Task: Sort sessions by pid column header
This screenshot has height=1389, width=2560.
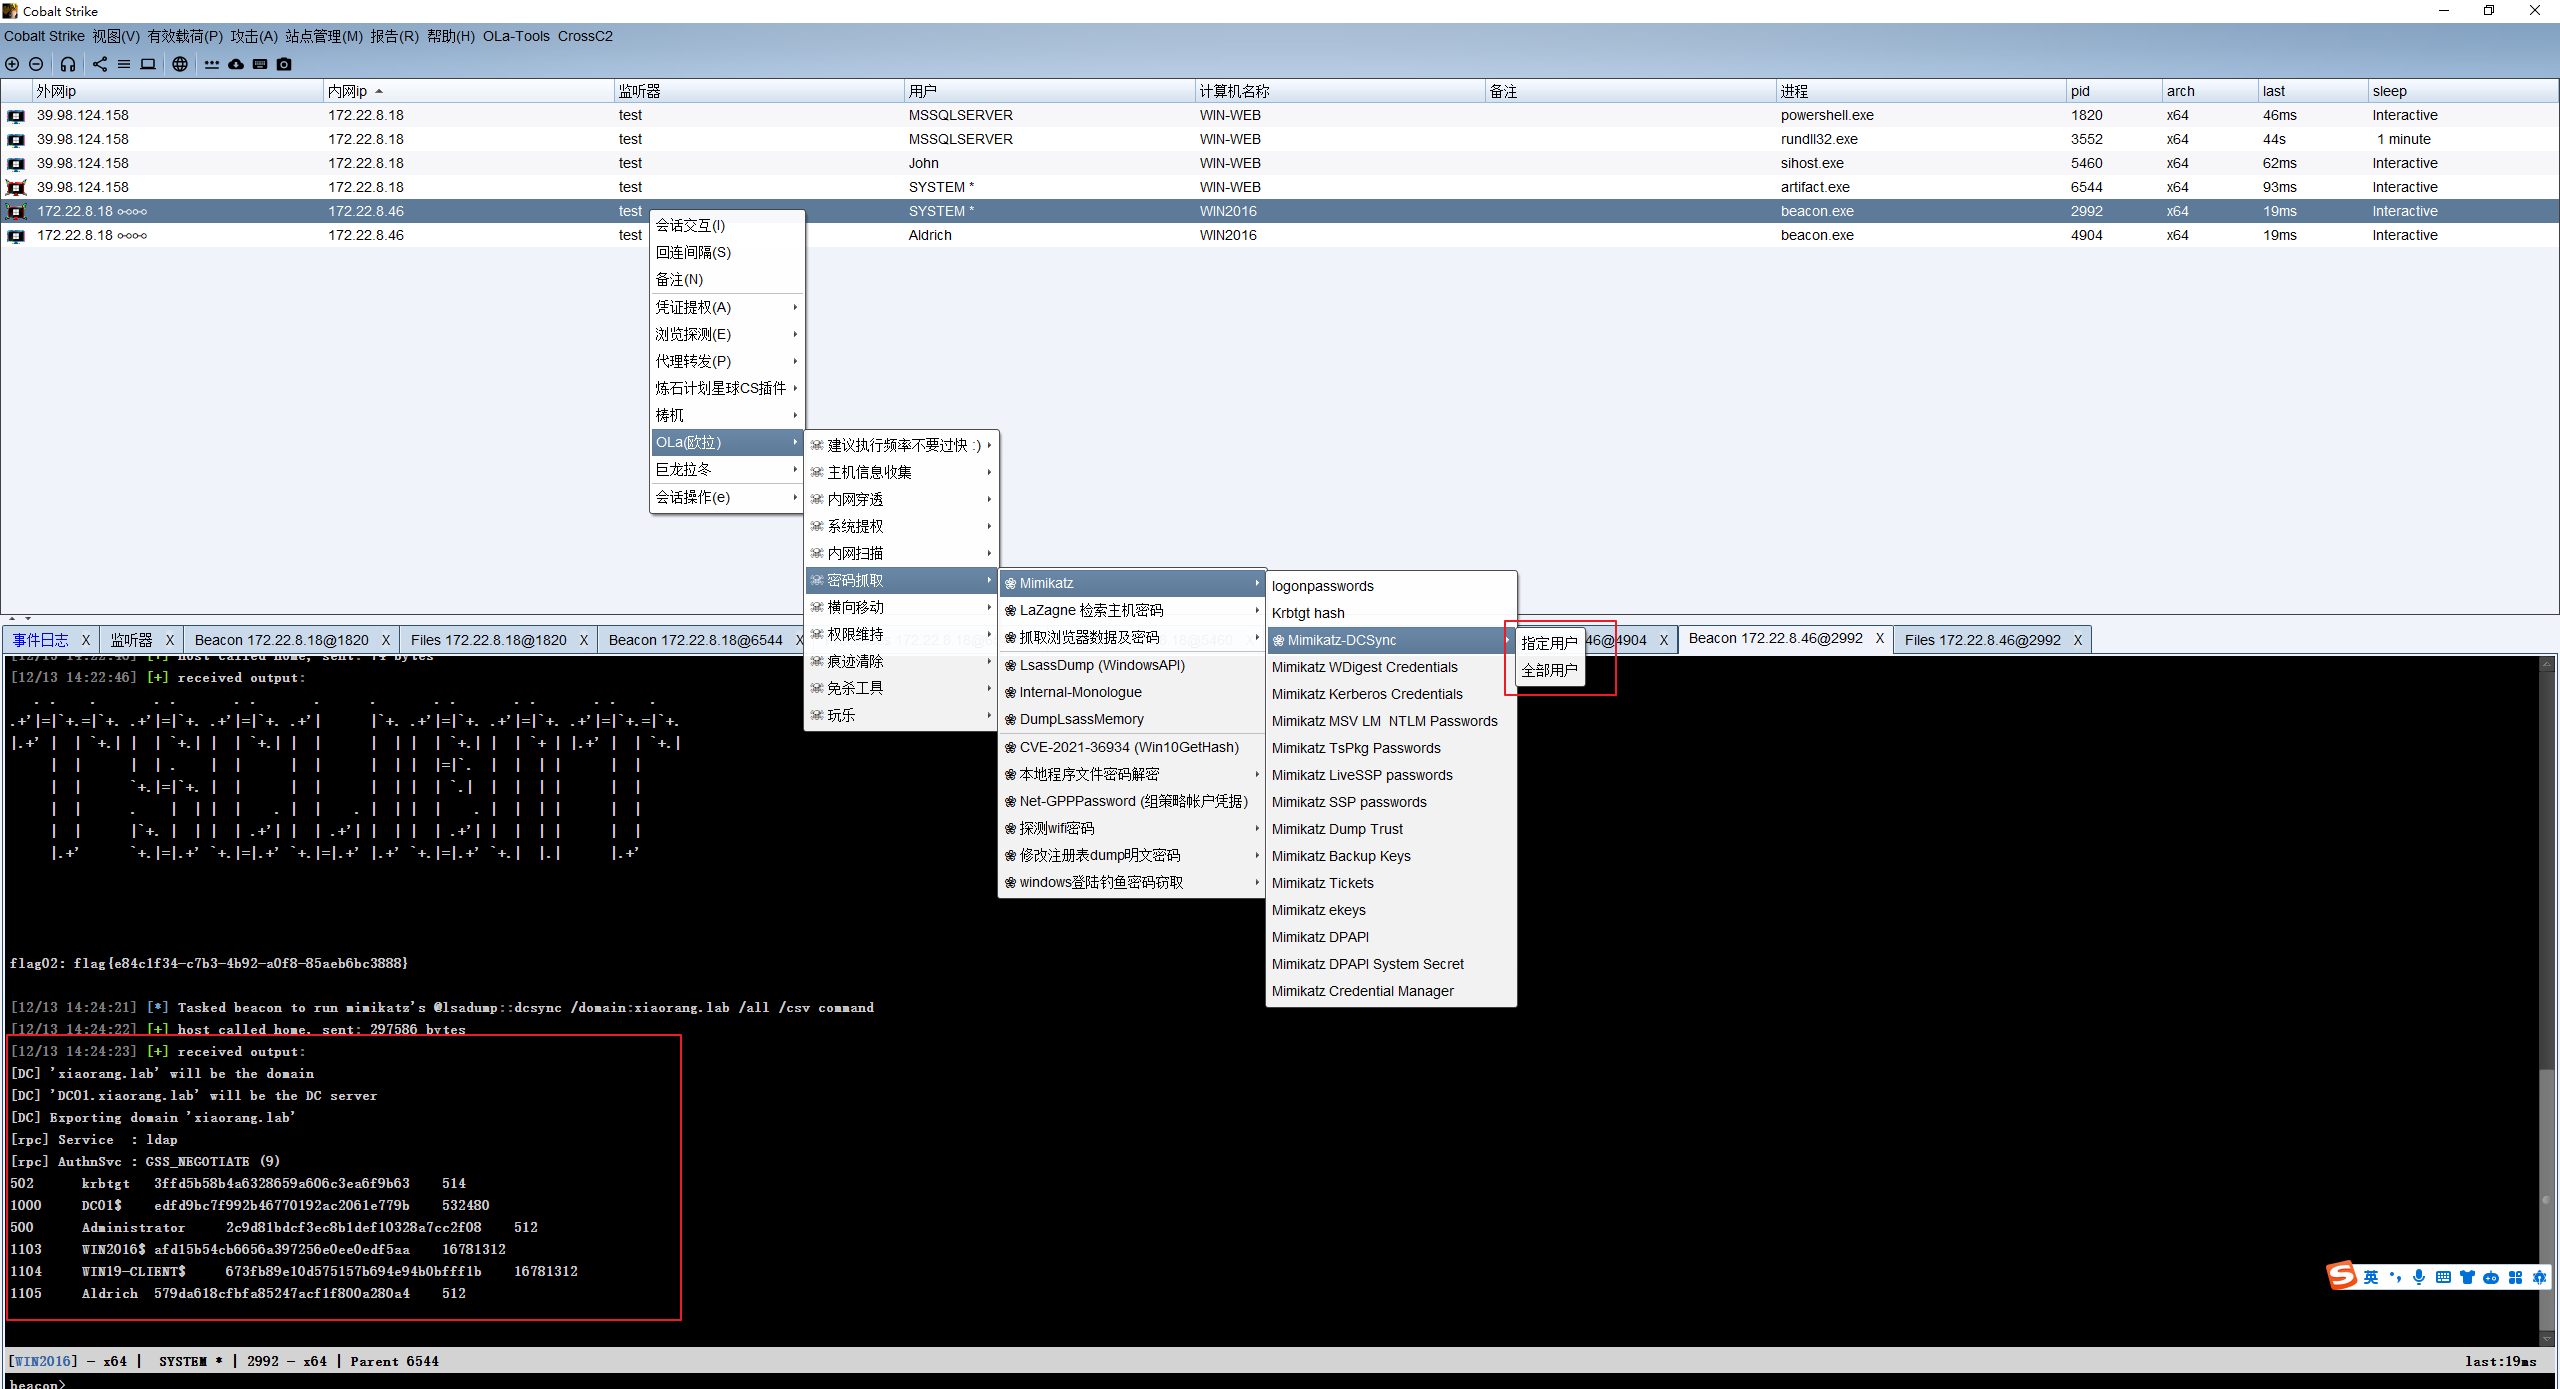Action: click(x=2113, y=91)
